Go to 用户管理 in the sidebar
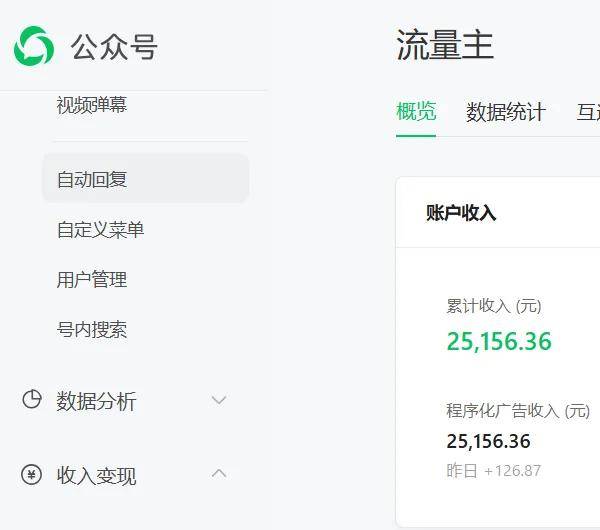The width and height of the screenshot is (600, 530). click(x=92, y=280)
